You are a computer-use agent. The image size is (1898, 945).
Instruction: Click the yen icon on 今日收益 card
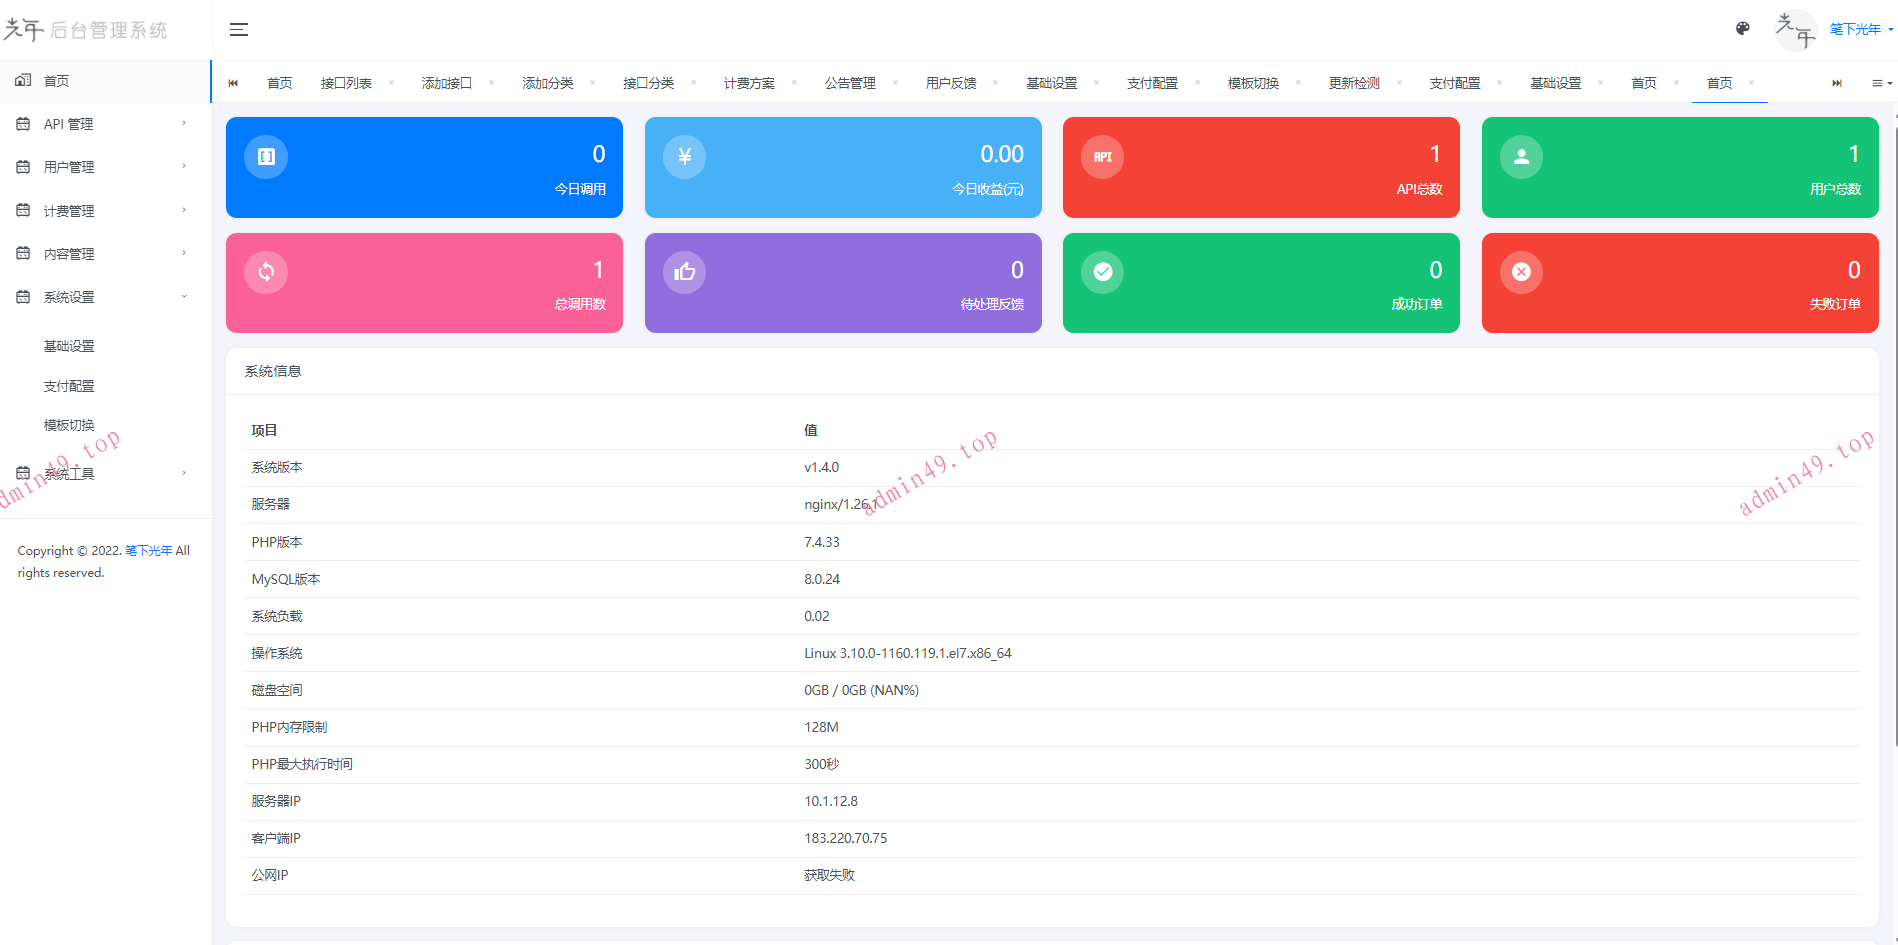click(685, 157)
